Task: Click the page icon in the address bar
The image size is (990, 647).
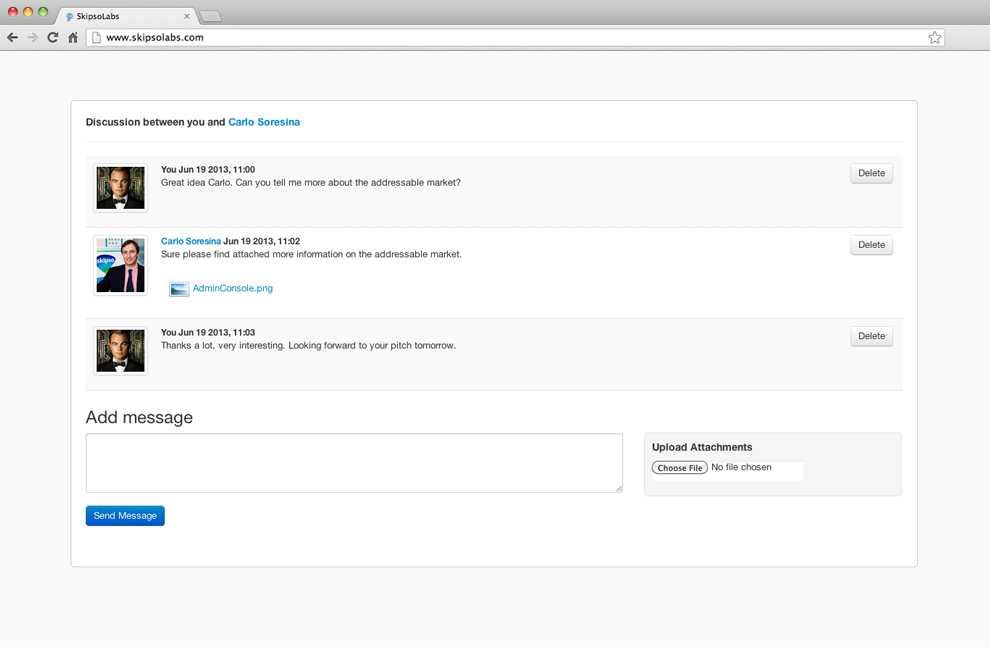Action: [x=97, y=37]
